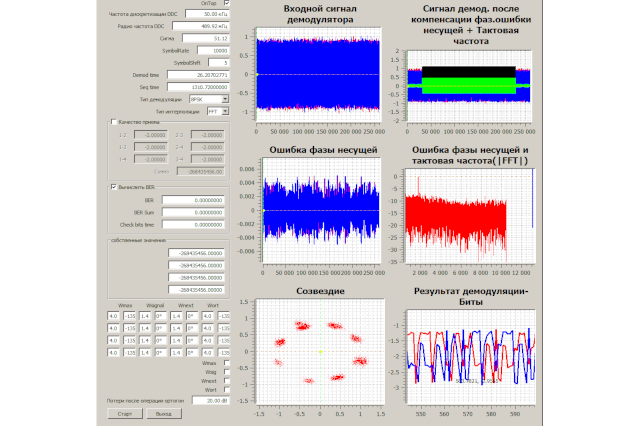Image resolution: width=640 pixels, height=426 pixels.
Task: Click the Частота дискретизации DDC field
Action: pos(207,15)
